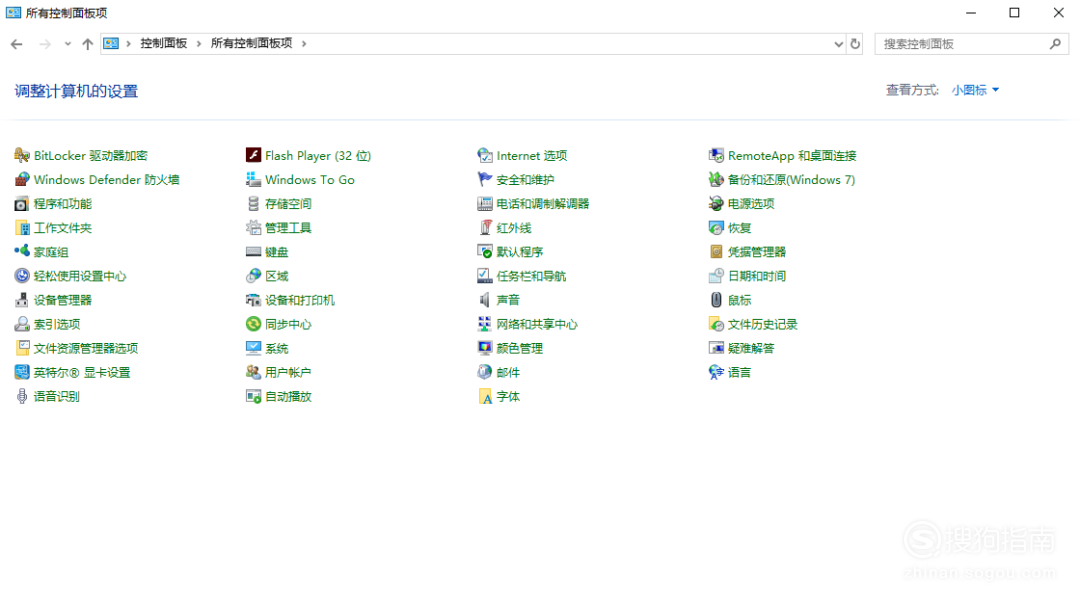Select the 所有控制面板项 breadcrumb item
1080x607 pixels.
[251, 43]
